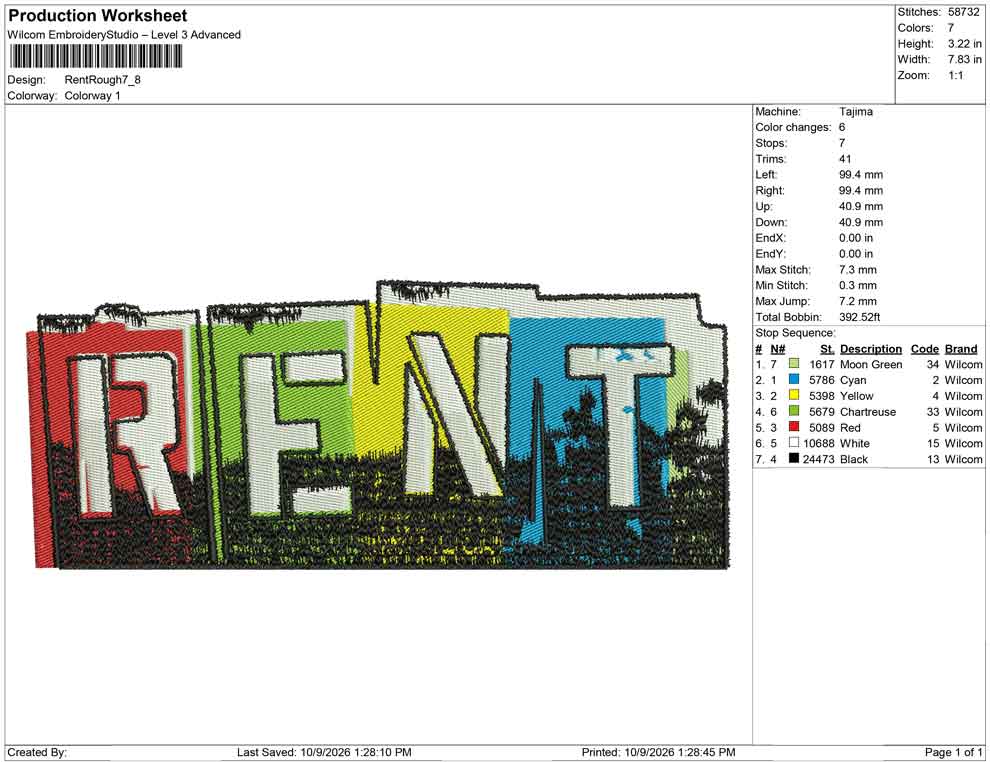Click the Colors value '7' in header
Screen dimensions: 990x762
(950, 28)
